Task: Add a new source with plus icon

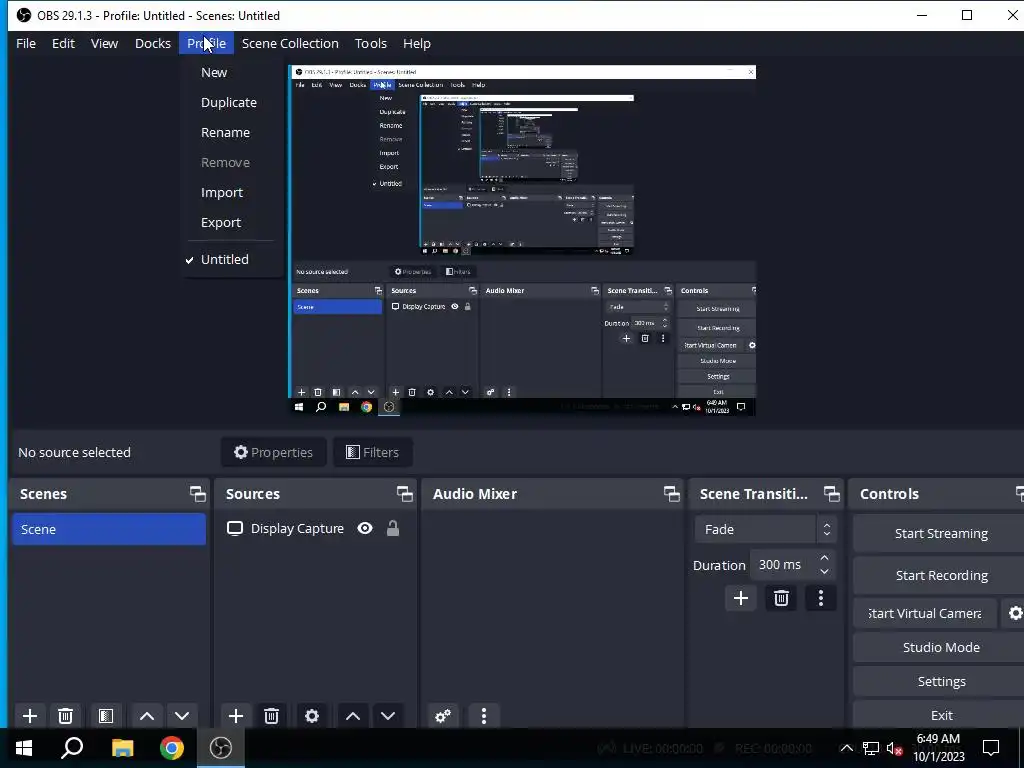Action: tap(236, 716)
